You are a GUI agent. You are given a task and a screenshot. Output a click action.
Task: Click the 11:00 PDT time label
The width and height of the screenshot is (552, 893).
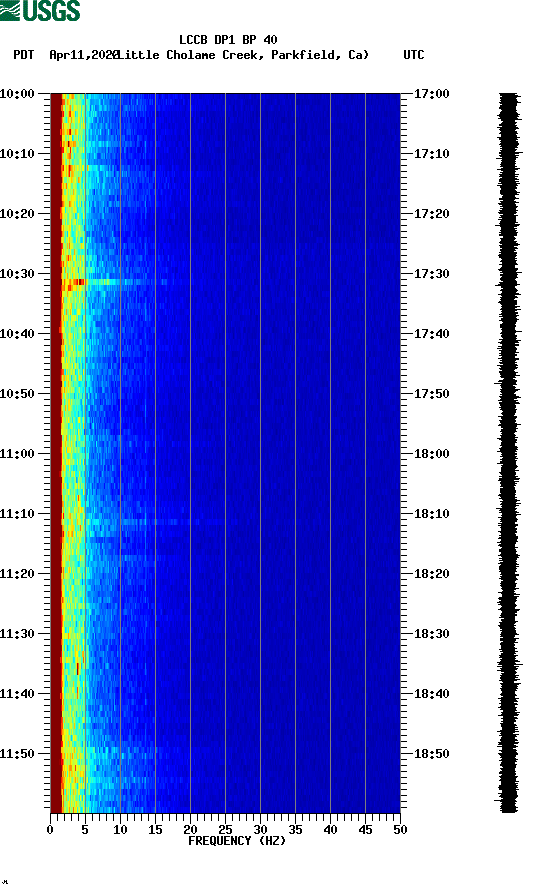[x=17, y=453]
